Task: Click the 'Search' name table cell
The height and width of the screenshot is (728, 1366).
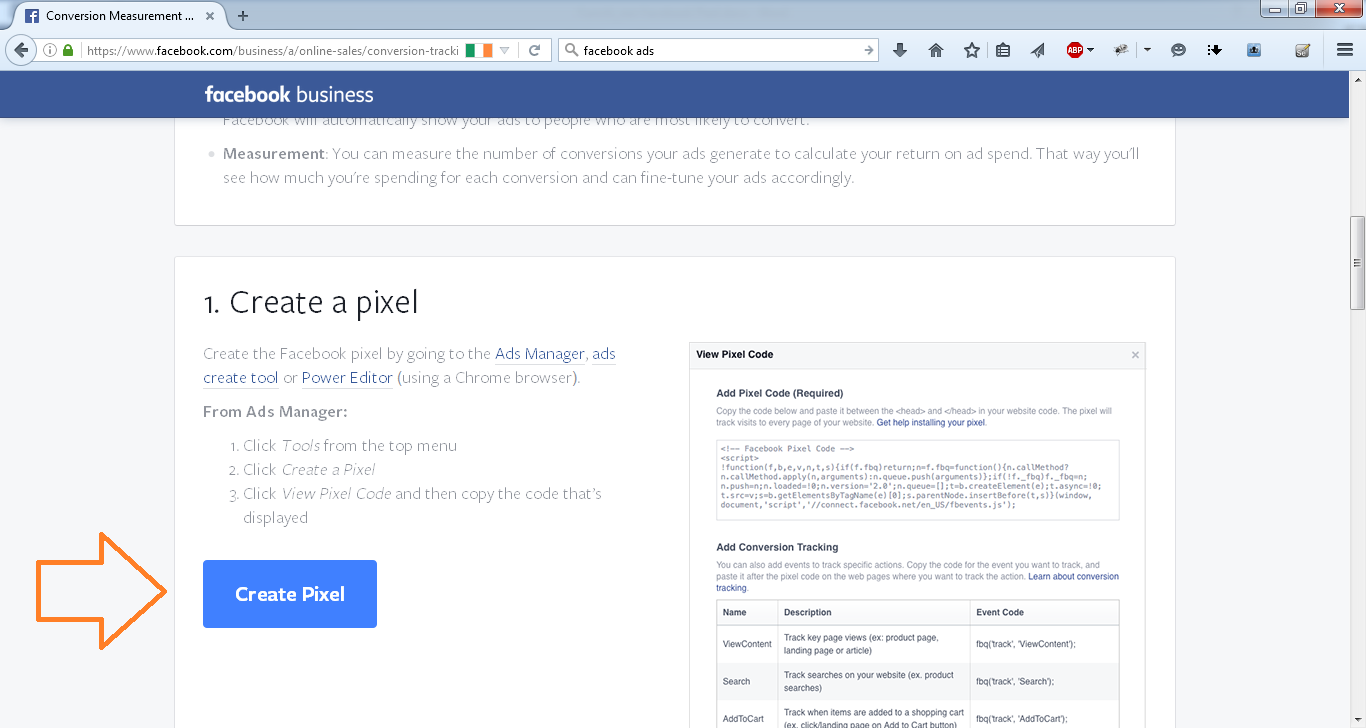Action: pos(747,681)
